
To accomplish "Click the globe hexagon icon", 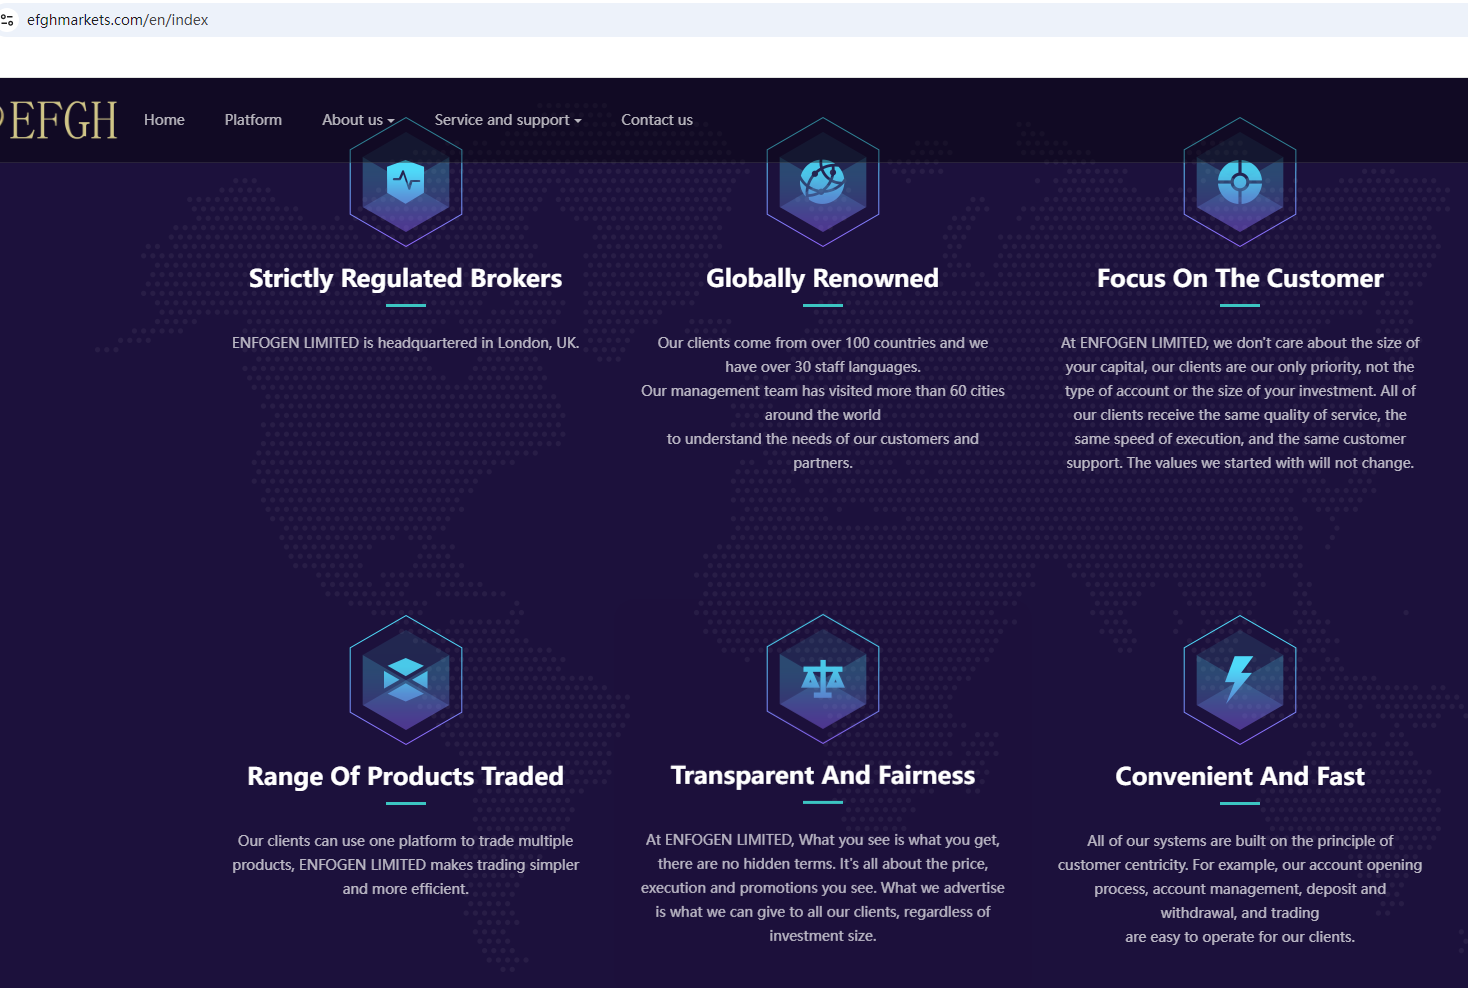I will pos(823,182).
